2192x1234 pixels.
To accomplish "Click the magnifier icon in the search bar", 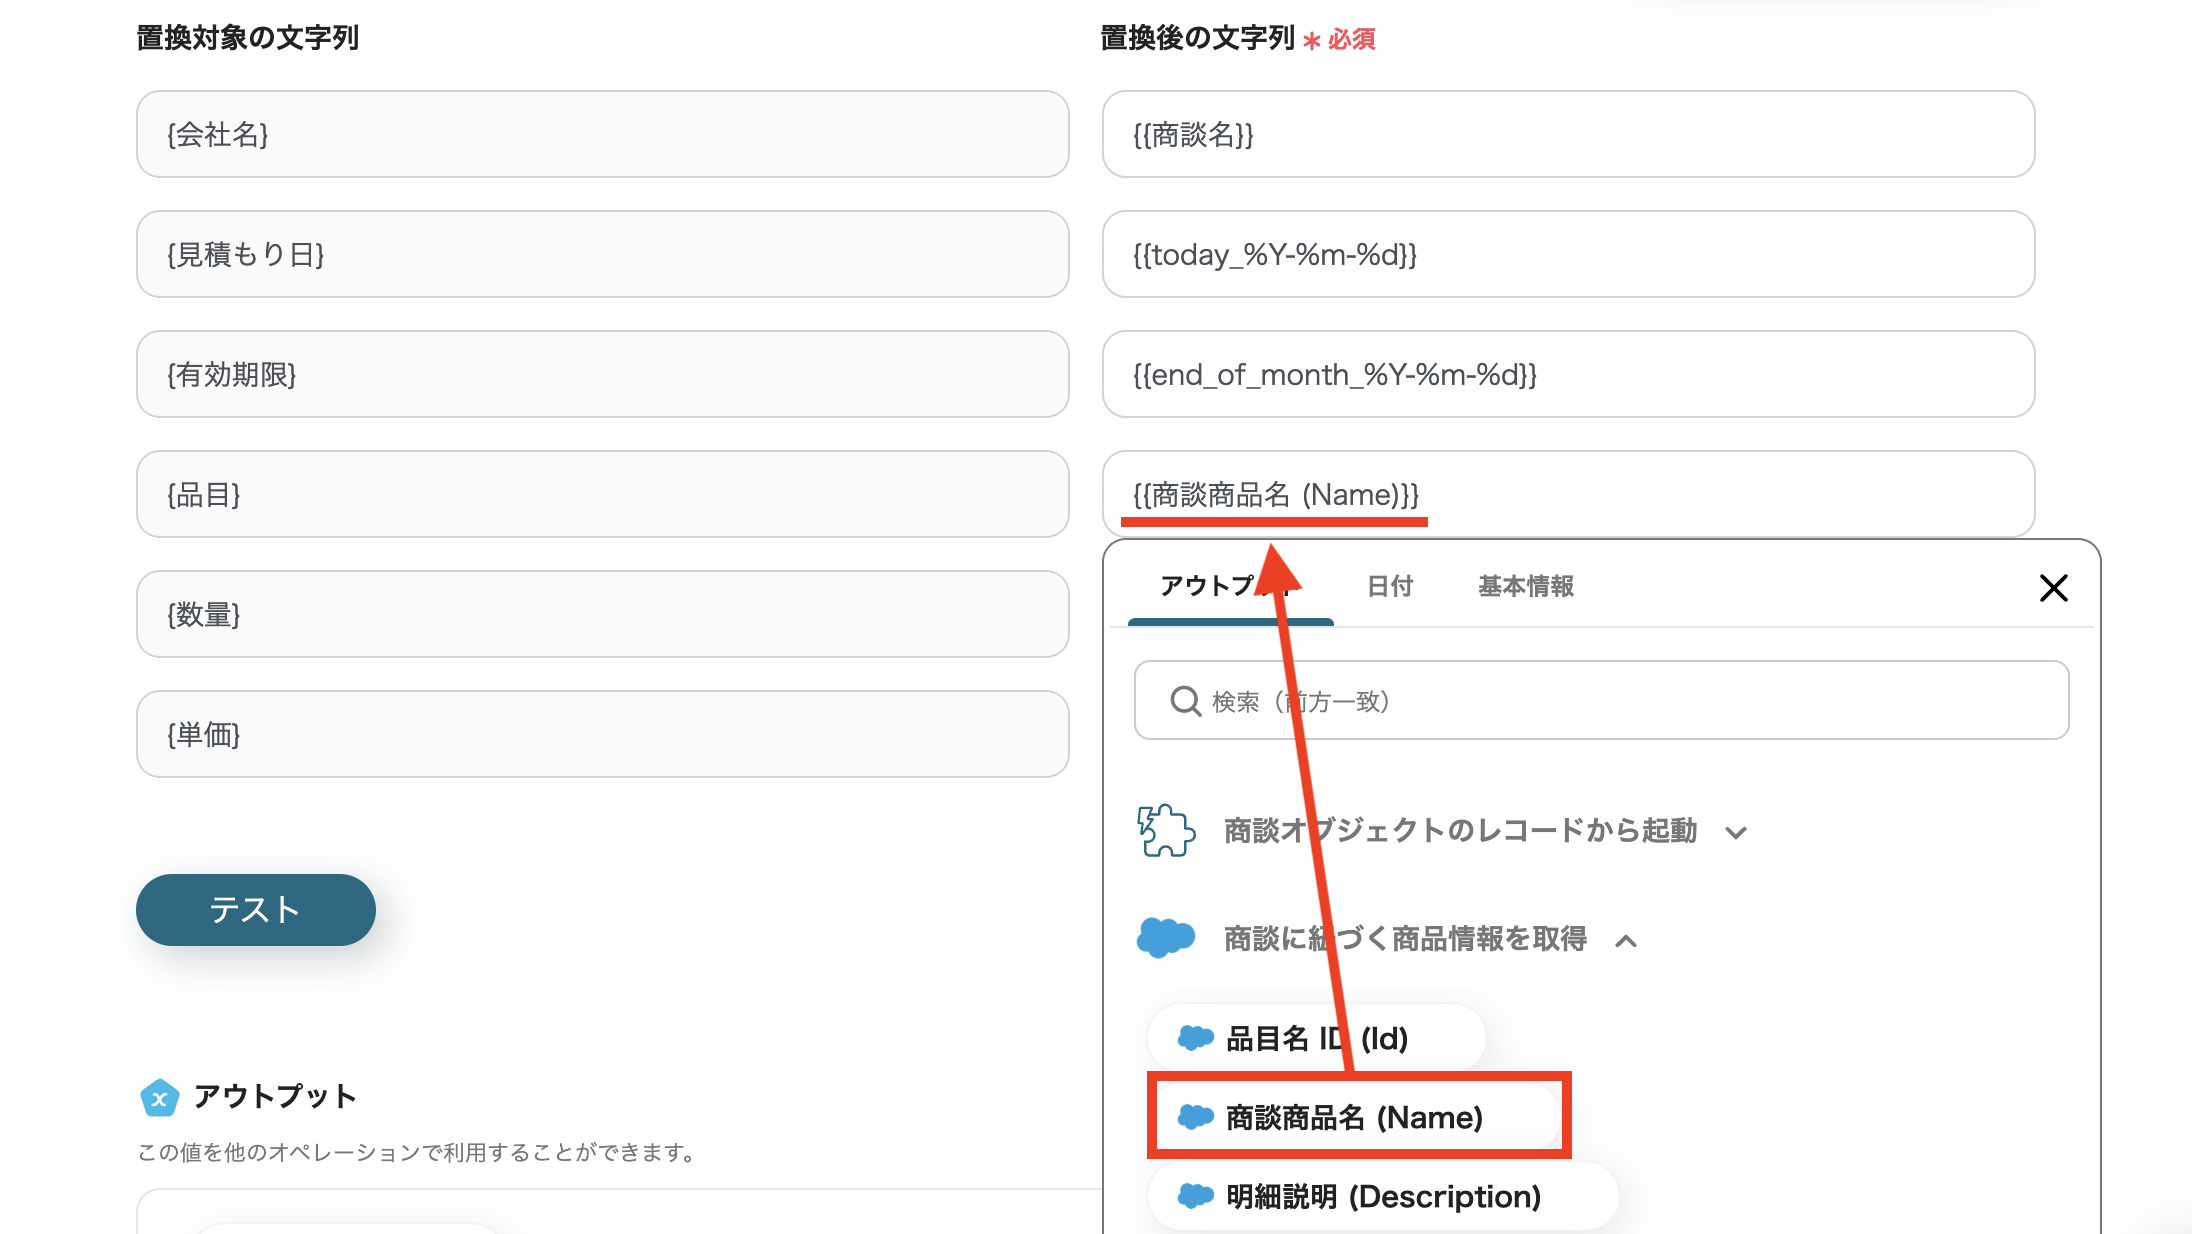I will point(1185,701).
